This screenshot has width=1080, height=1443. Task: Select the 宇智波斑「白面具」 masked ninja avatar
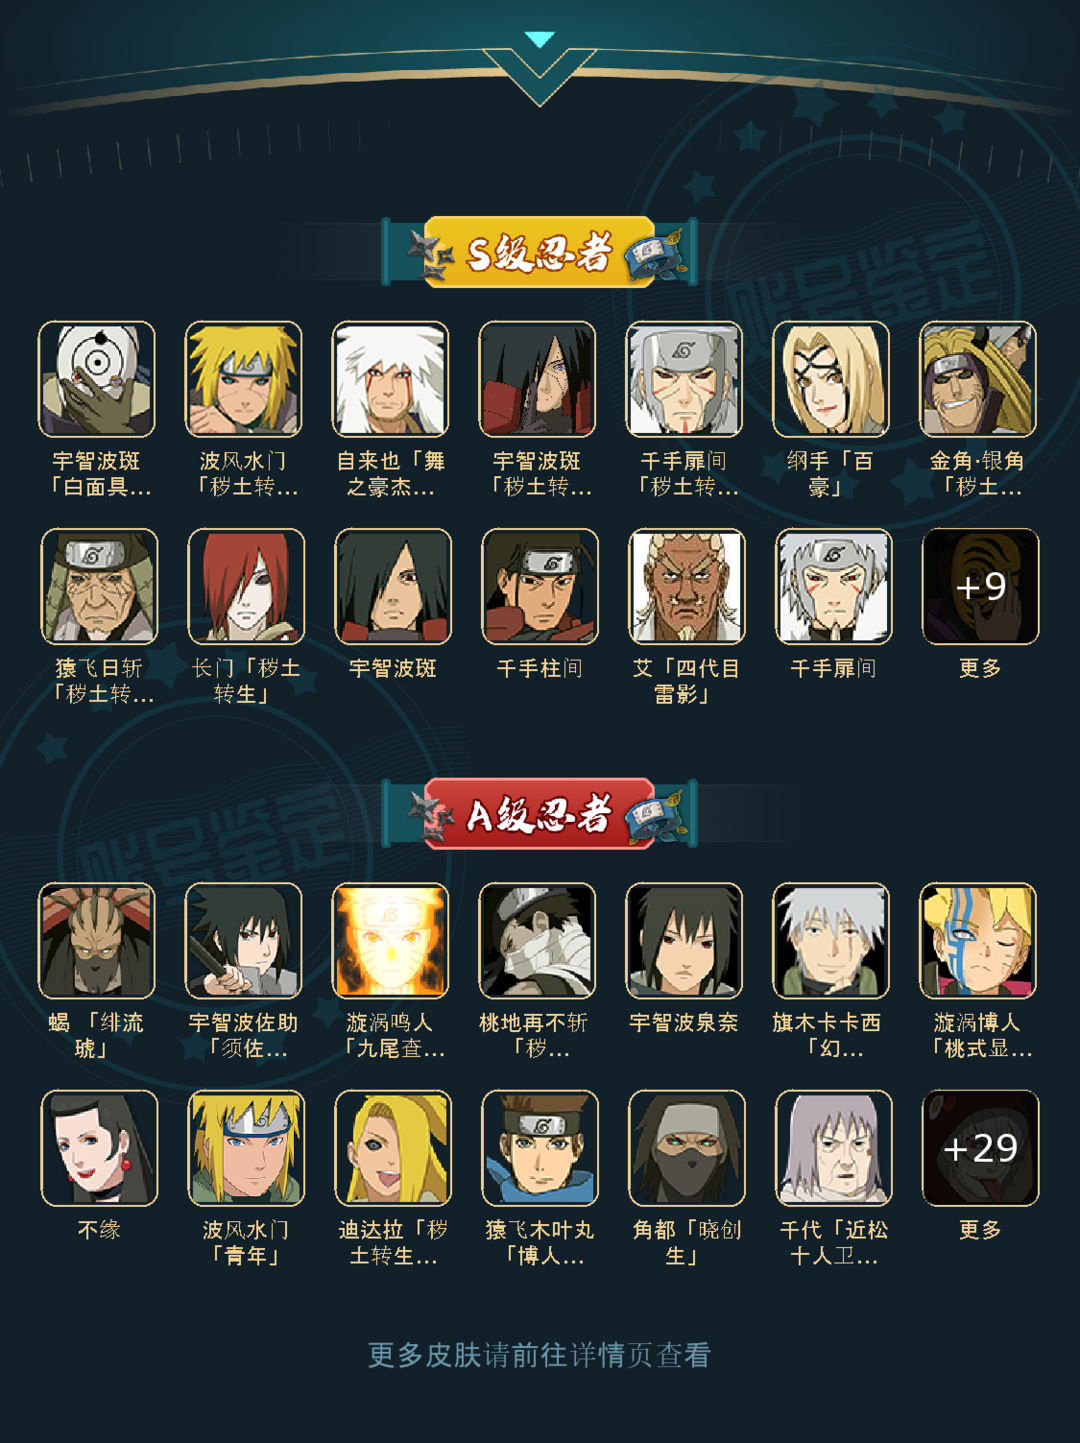(97, 379)
